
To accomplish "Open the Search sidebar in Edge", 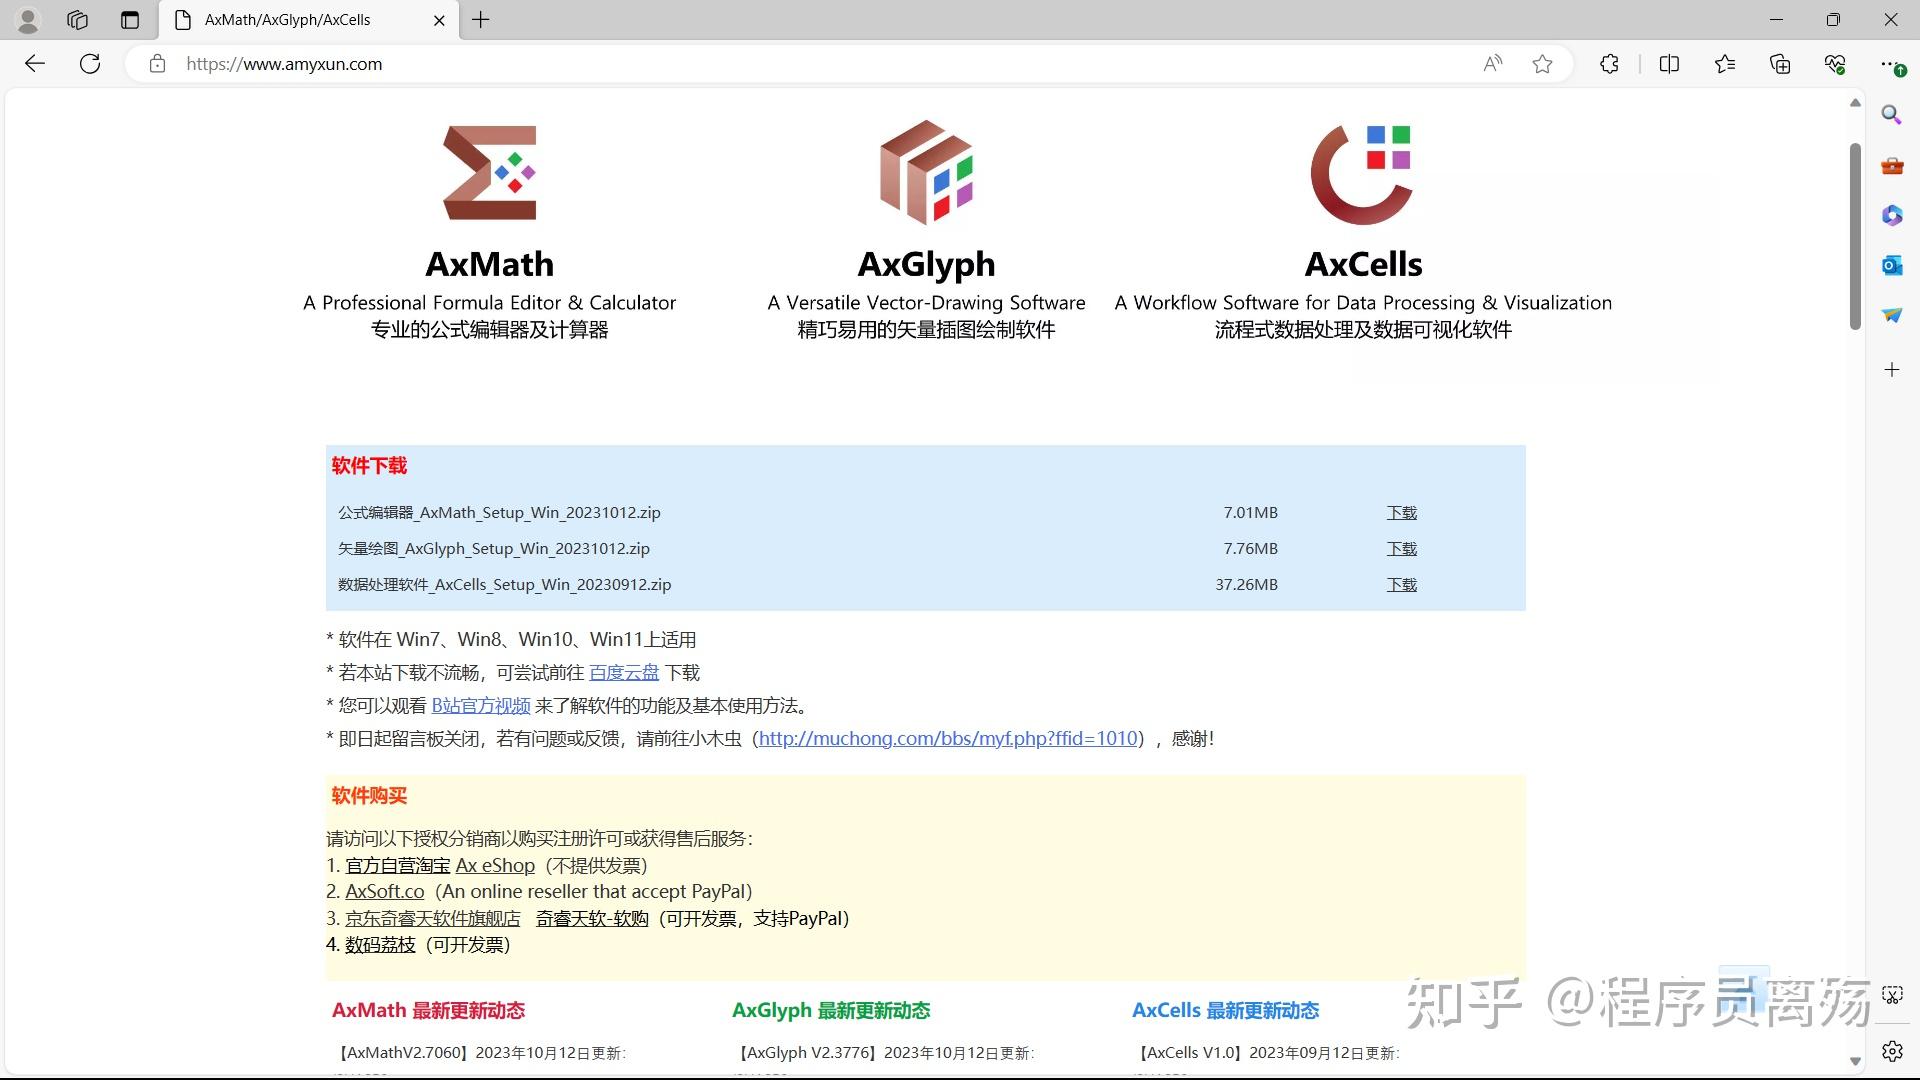I will pos(1891,114).
